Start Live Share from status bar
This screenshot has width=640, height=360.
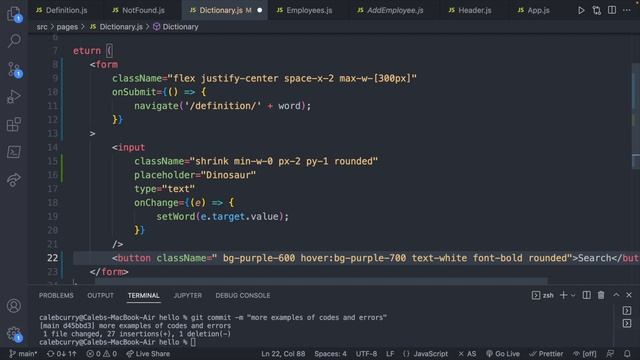(x=148, y=353)
